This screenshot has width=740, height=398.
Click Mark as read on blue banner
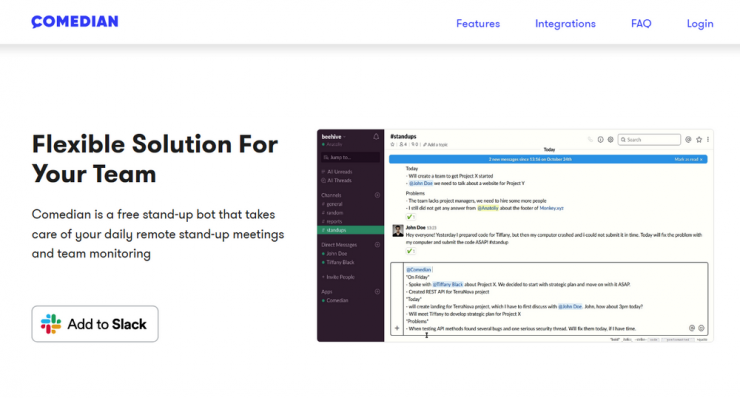pyautogui.click(x=688, y=160)
